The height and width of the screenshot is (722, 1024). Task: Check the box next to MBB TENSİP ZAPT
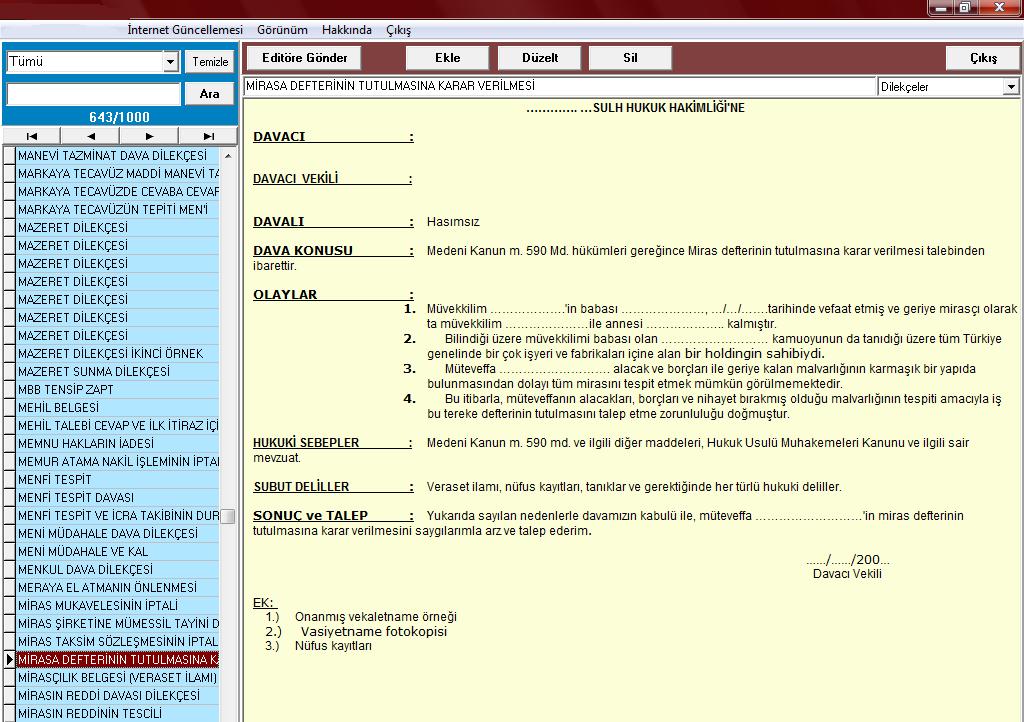point(9,390)
